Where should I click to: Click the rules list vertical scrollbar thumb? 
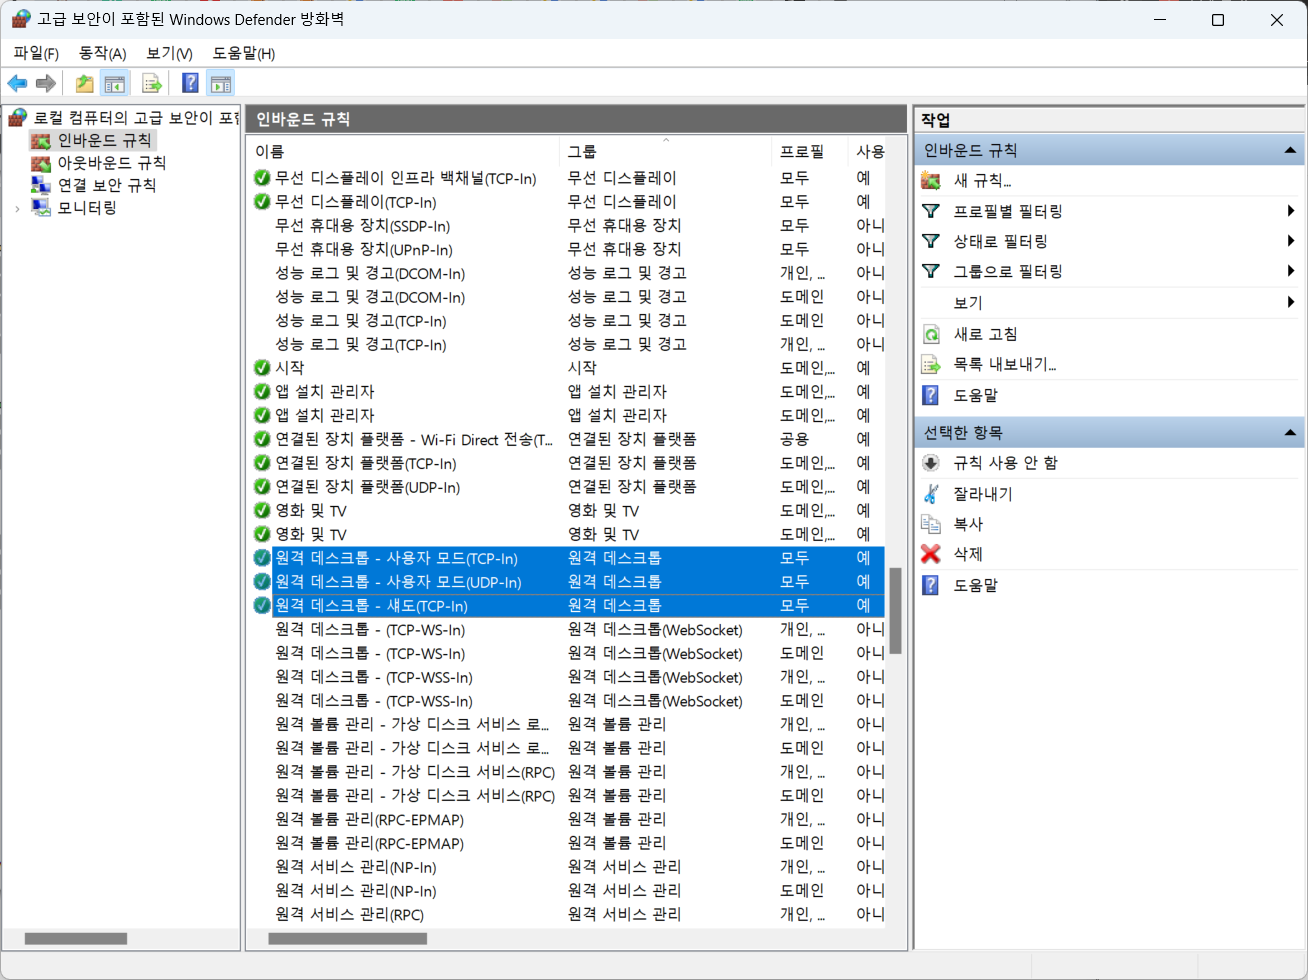[895, 611]
